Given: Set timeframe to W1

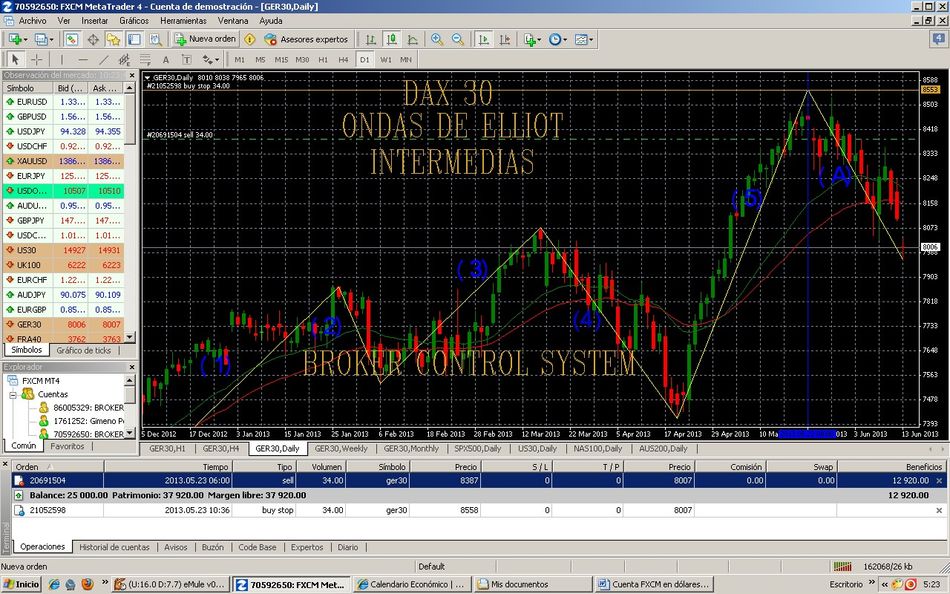Looking at the screenshot, I should (386, 59).
